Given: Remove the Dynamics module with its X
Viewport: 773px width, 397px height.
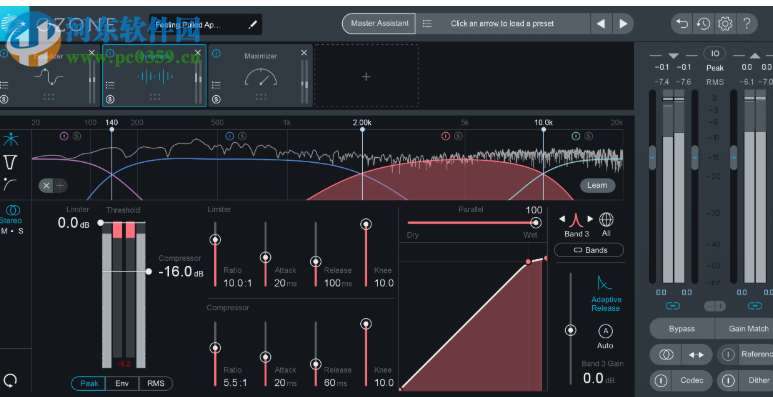Looking at the screenshot, I should pyautogui.click(x=198, y=52).
